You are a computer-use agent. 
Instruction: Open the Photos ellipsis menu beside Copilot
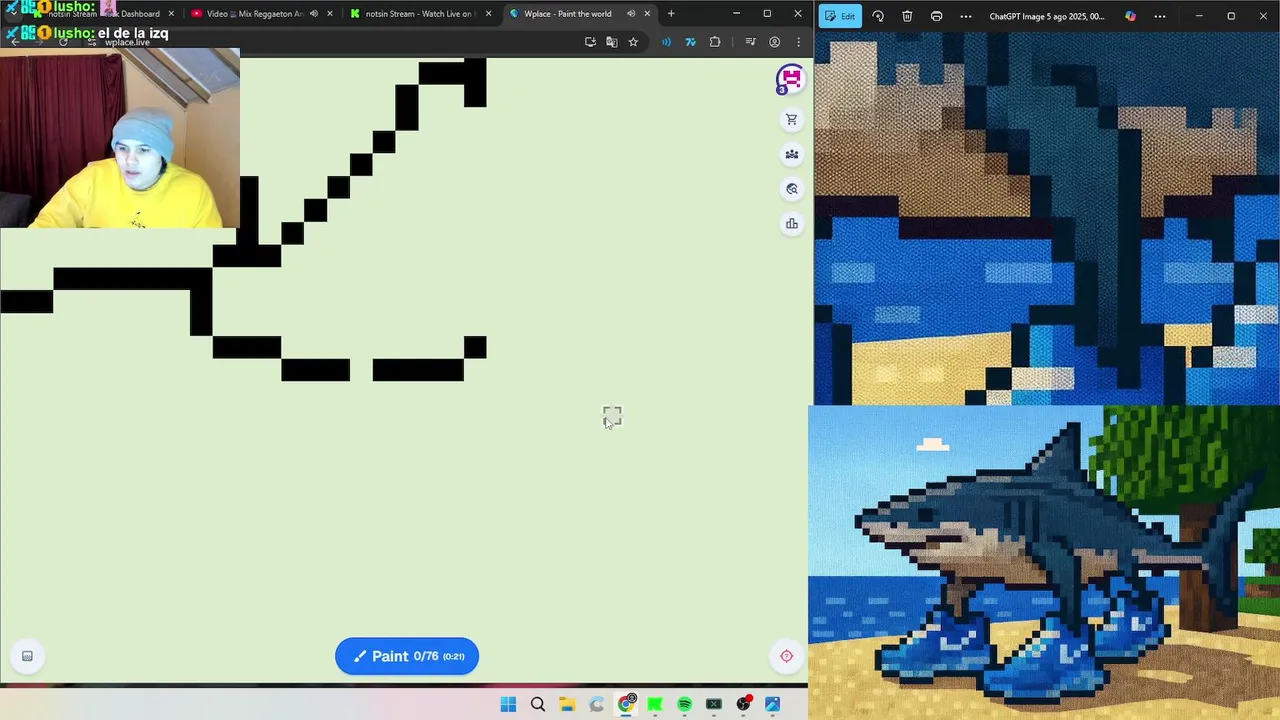coord(1160,16)
